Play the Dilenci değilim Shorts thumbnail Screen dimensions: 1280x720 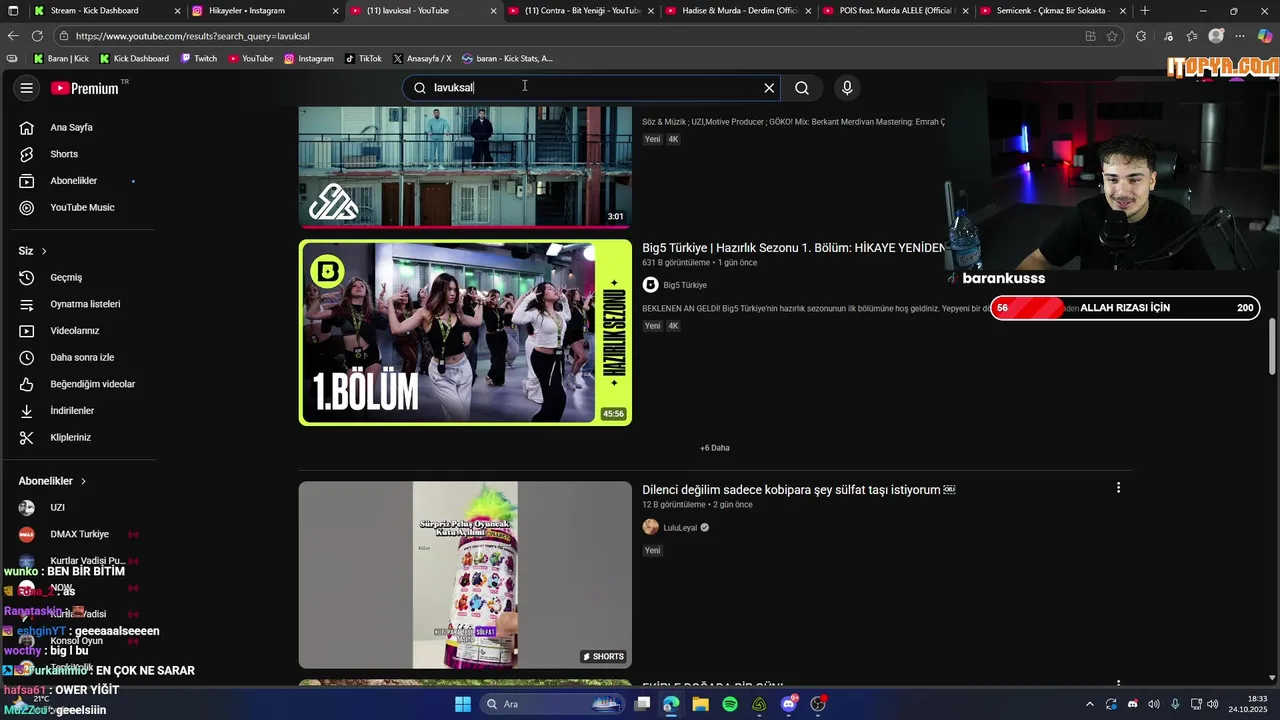465,575
